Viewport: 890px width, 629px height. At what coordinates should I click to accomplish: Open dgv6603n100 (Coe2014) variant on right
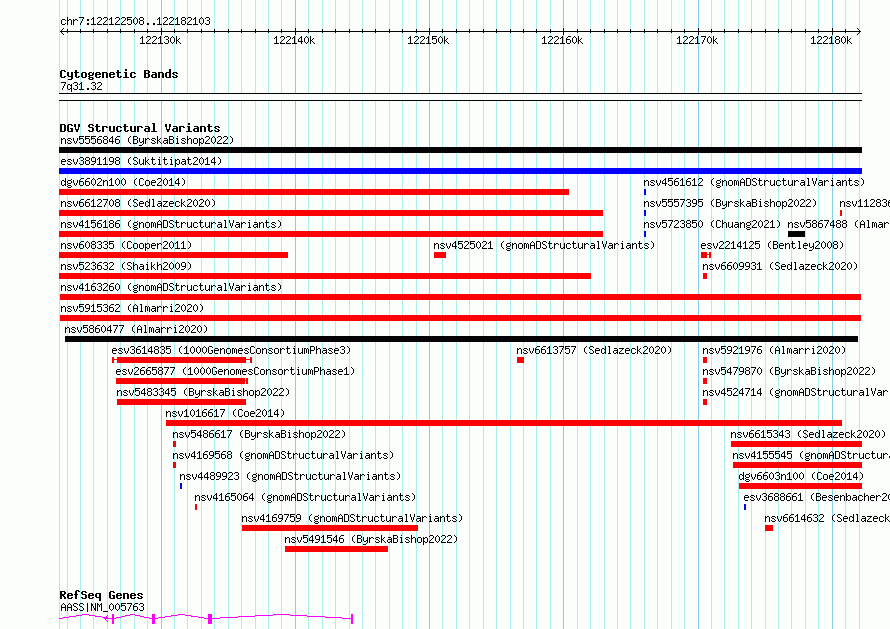coord(801,476)
